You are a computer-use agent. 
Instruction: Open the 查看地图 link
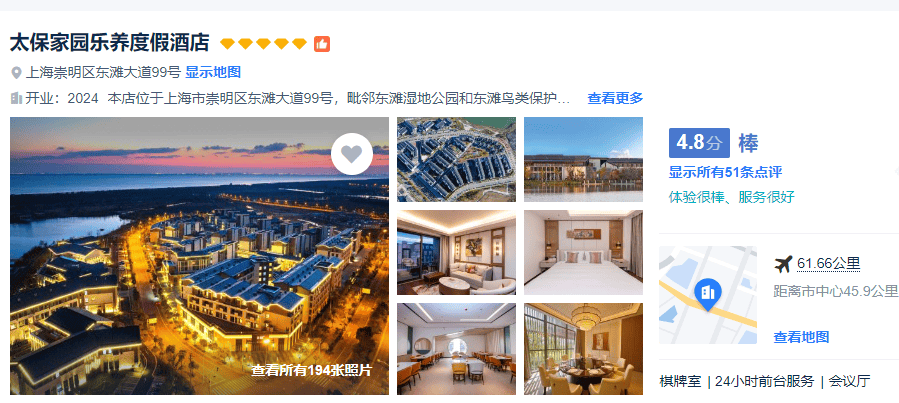coord(801,337)
